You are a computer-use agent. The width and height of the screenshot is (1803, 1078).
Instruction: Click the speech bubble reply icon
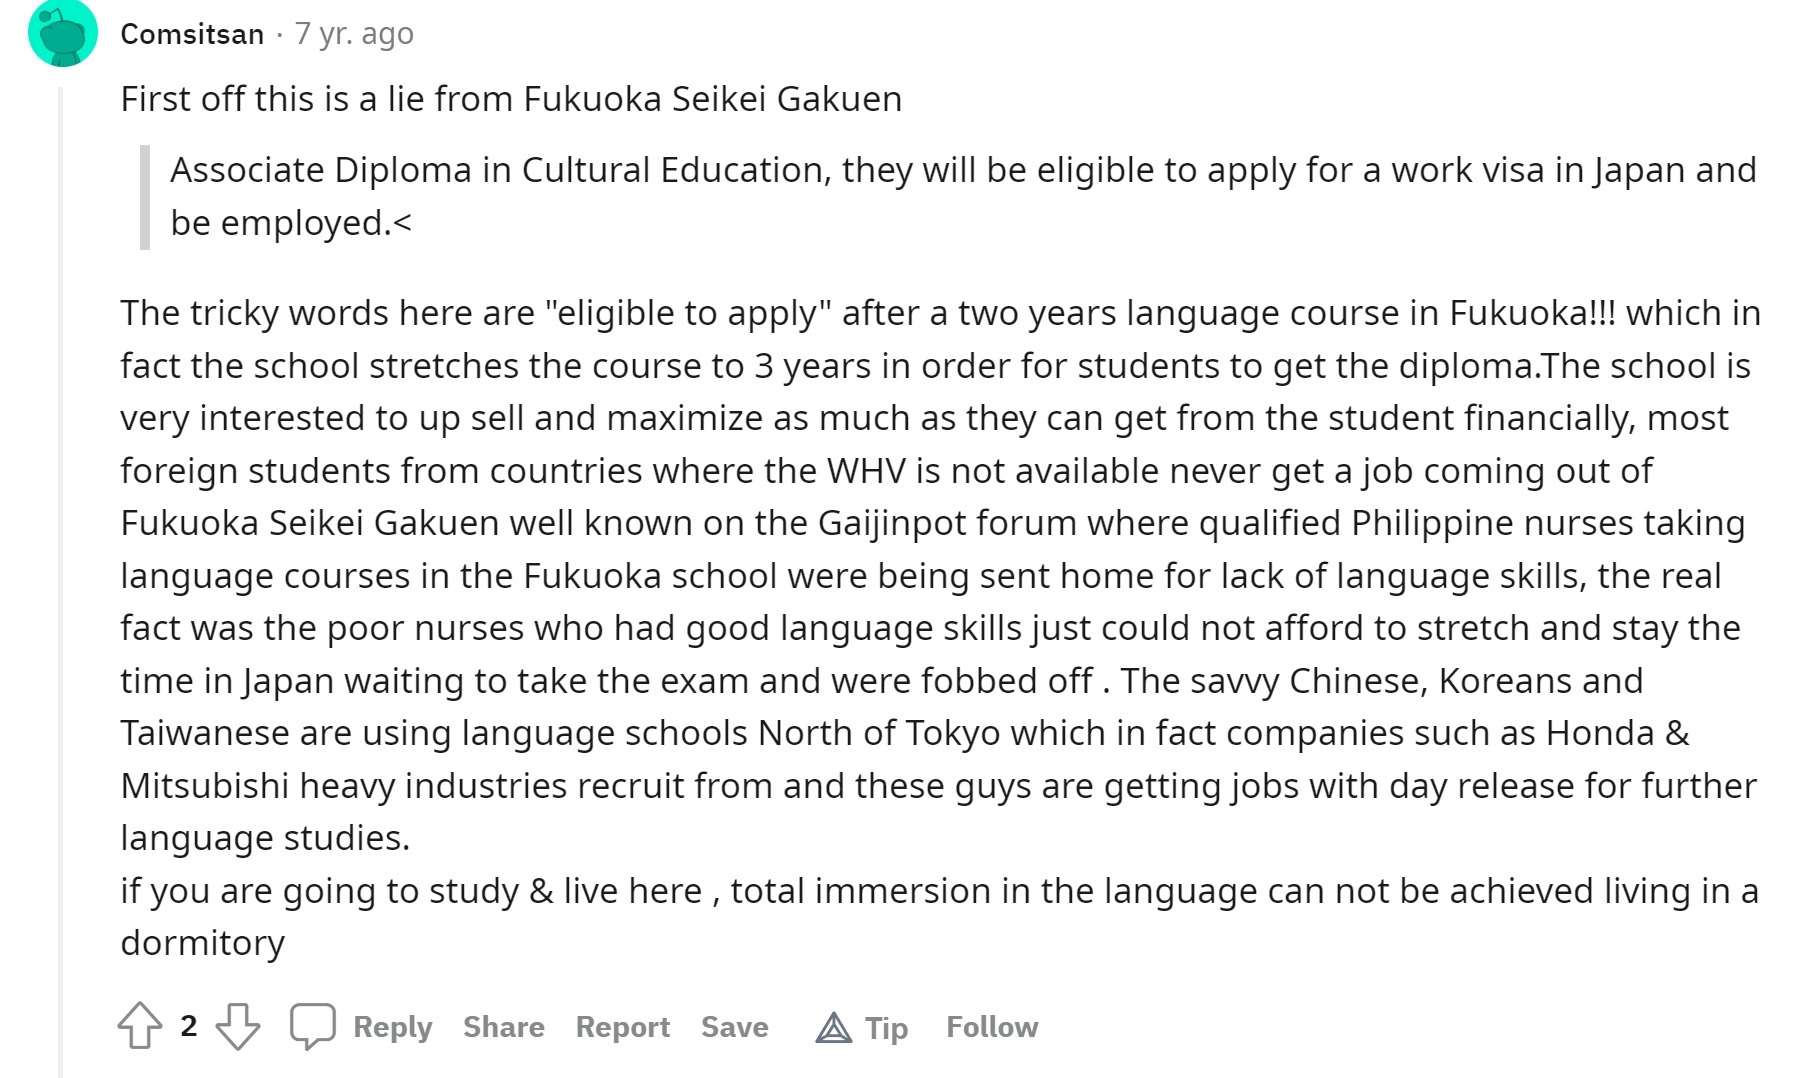(x=312, y=1026)
